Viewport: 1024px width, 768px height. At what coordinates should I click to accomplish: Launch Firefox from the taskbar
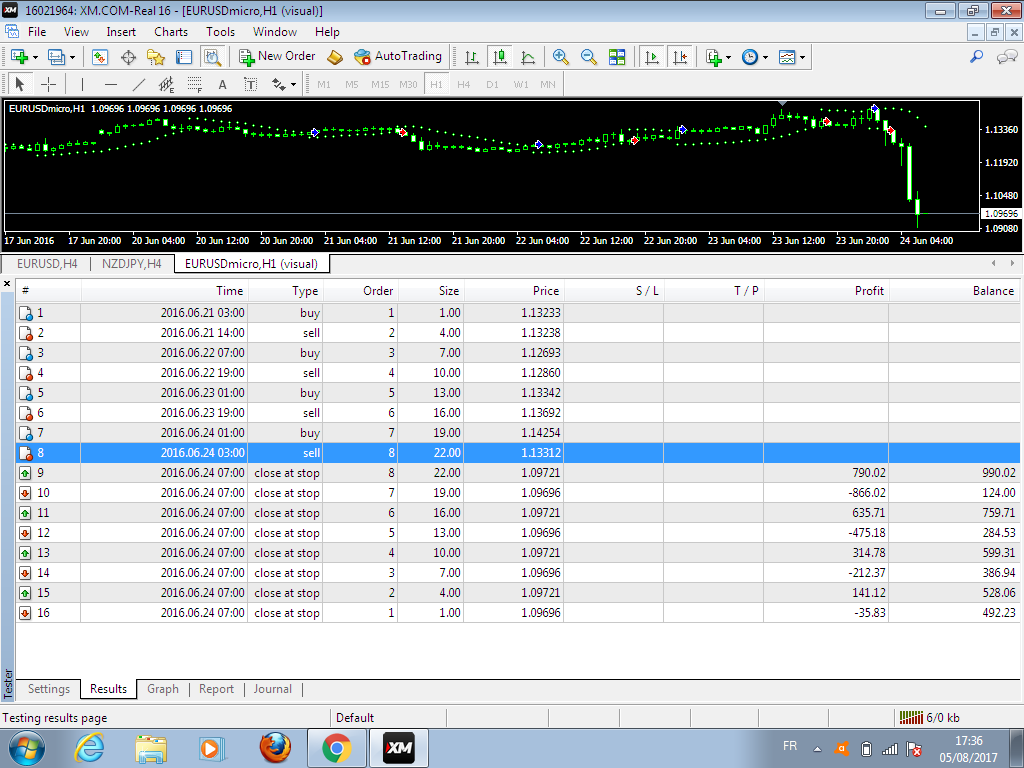coord(274,747)
